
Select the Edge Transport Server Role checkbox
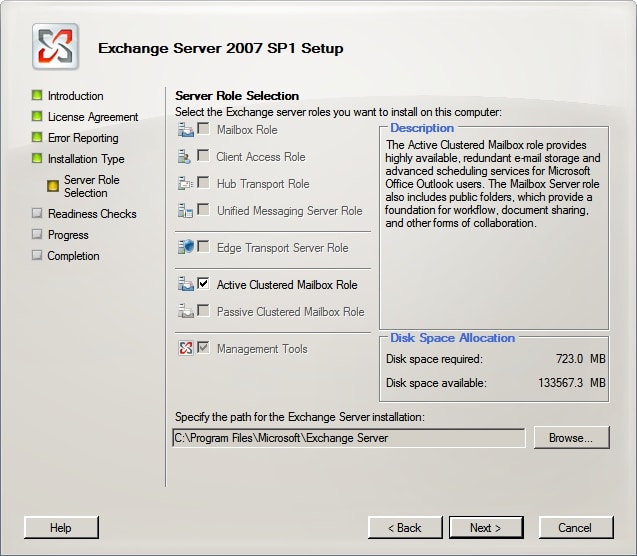(203, 246)
